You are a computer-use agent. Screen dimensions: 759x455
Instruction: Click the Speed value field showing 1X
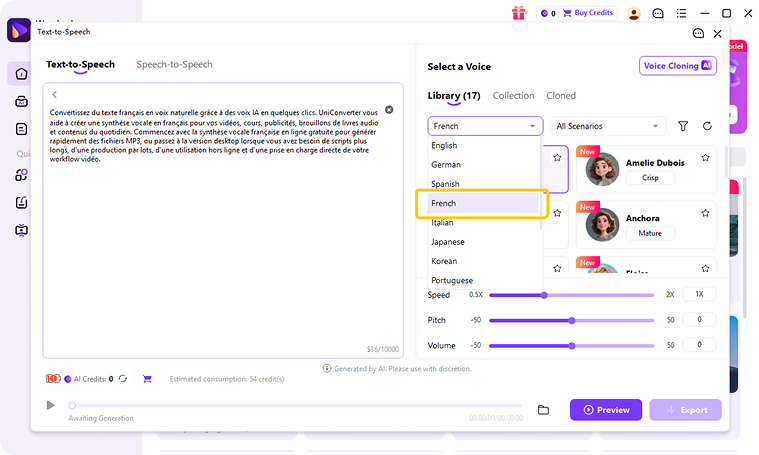(x=699, y=294)
